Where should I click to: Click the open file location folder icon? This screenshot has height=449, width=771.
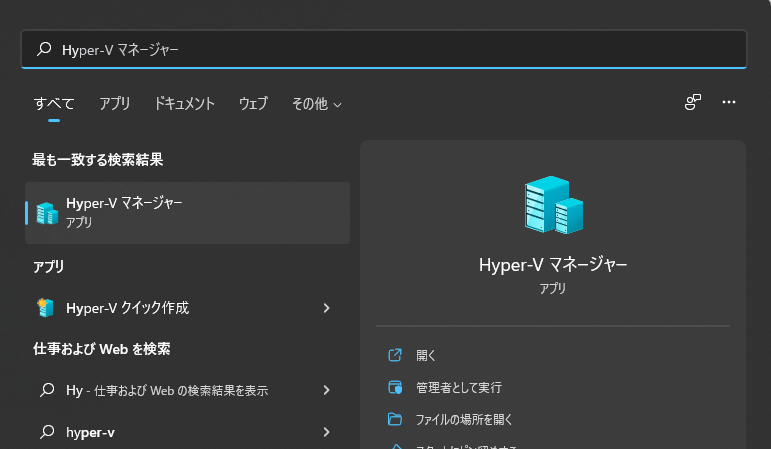[x=395, y=419]
